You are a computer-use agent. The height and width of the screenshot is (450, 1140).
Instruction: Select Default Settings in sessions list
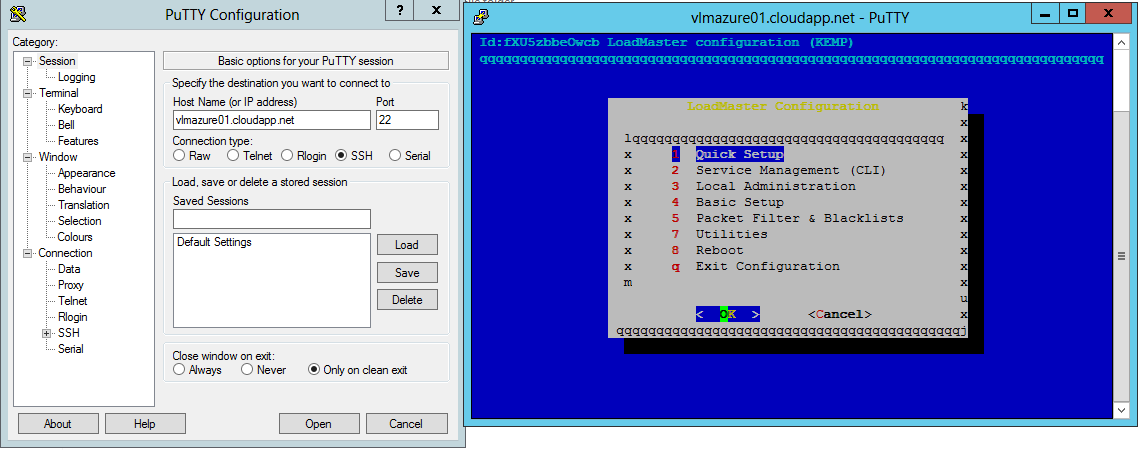pyautogui.click(x=214, y=242)
